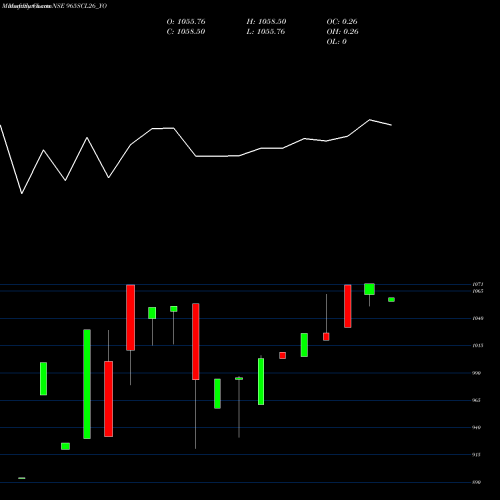Click the OH: 0.26 value
The image size is (500, 500).
pyautogui.click(x=343, y=32)
